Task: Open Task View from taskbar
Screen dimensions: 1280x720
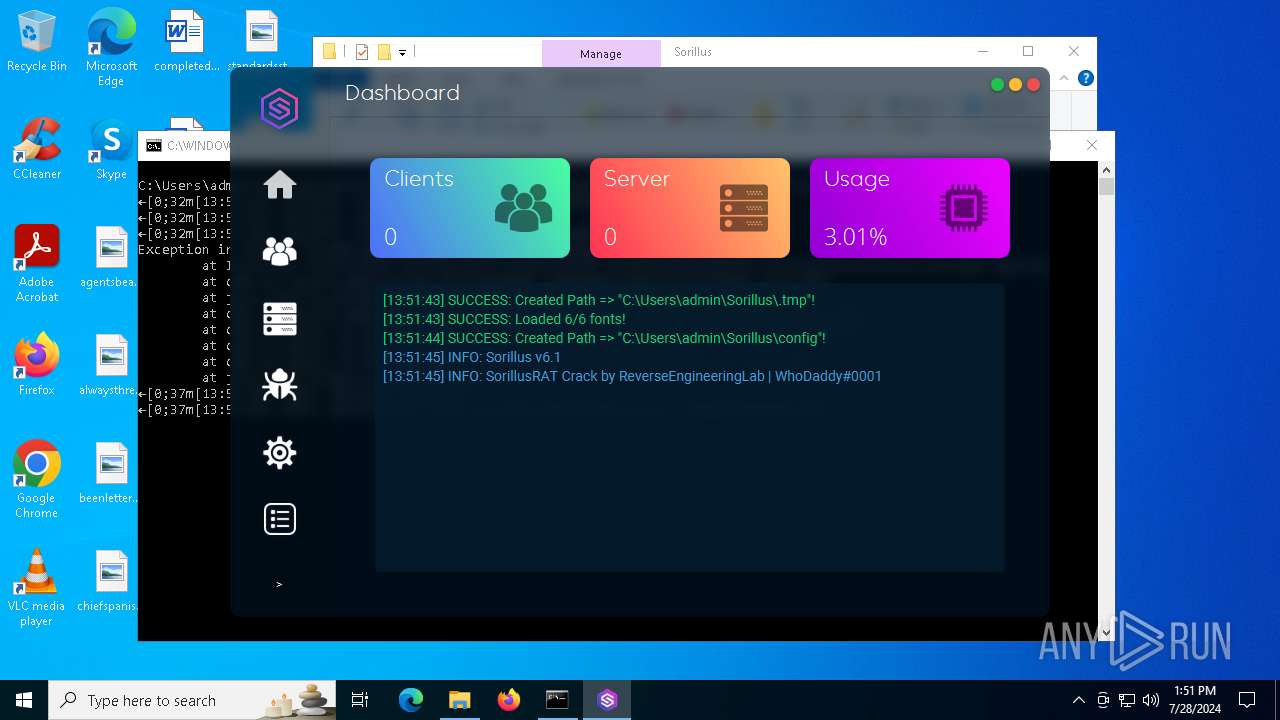Action: click(x=361, y=700)
